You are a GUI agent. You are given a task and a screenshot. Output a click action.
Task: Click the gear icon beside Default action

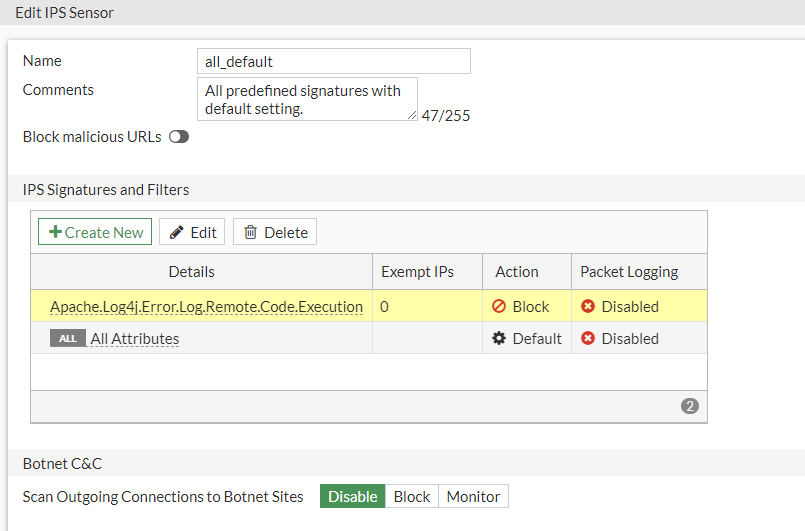[499, 338]
